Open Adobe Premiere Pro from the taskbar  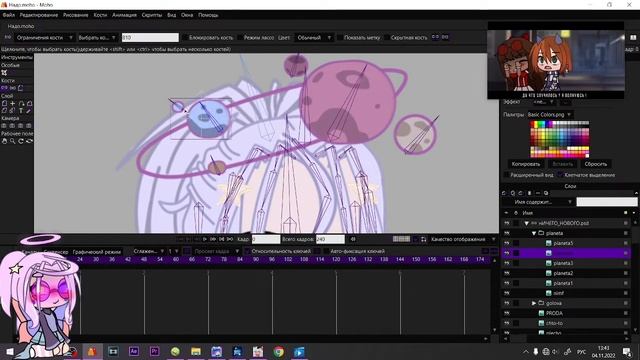pos(154,351)
